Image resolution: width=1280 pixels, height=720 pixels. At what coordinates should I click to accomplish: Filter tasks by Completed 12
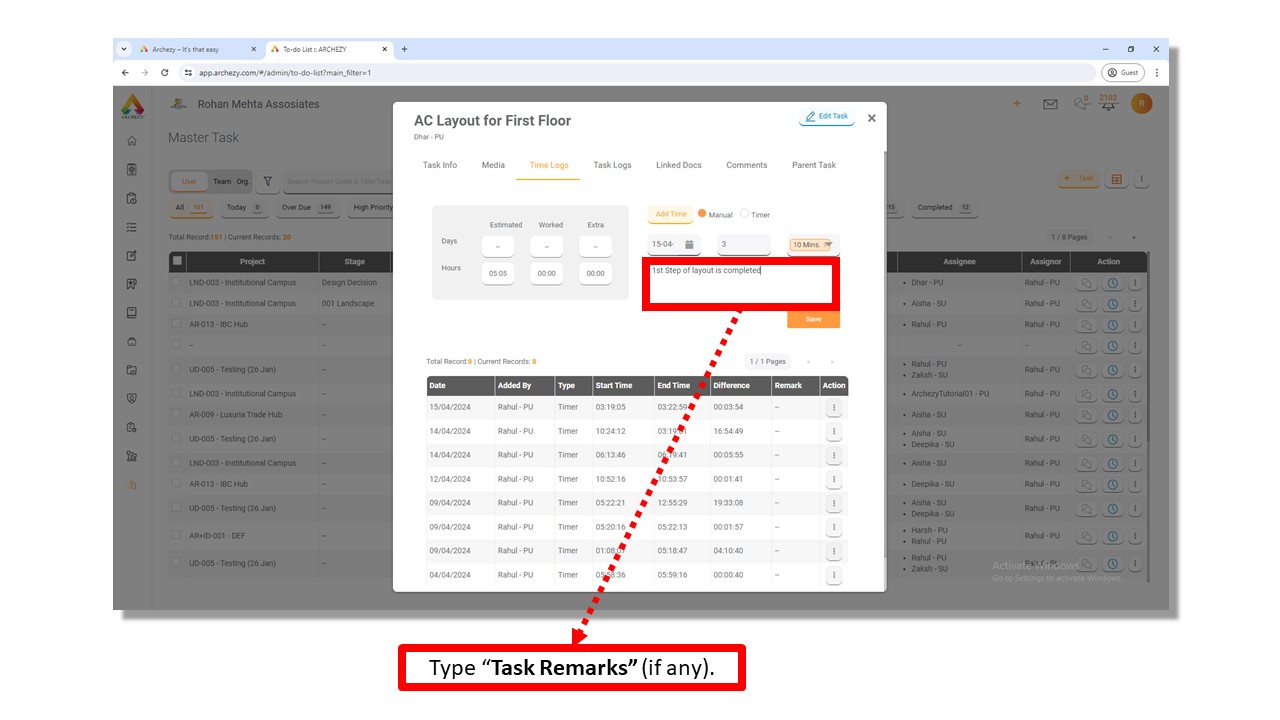[944, 208]
